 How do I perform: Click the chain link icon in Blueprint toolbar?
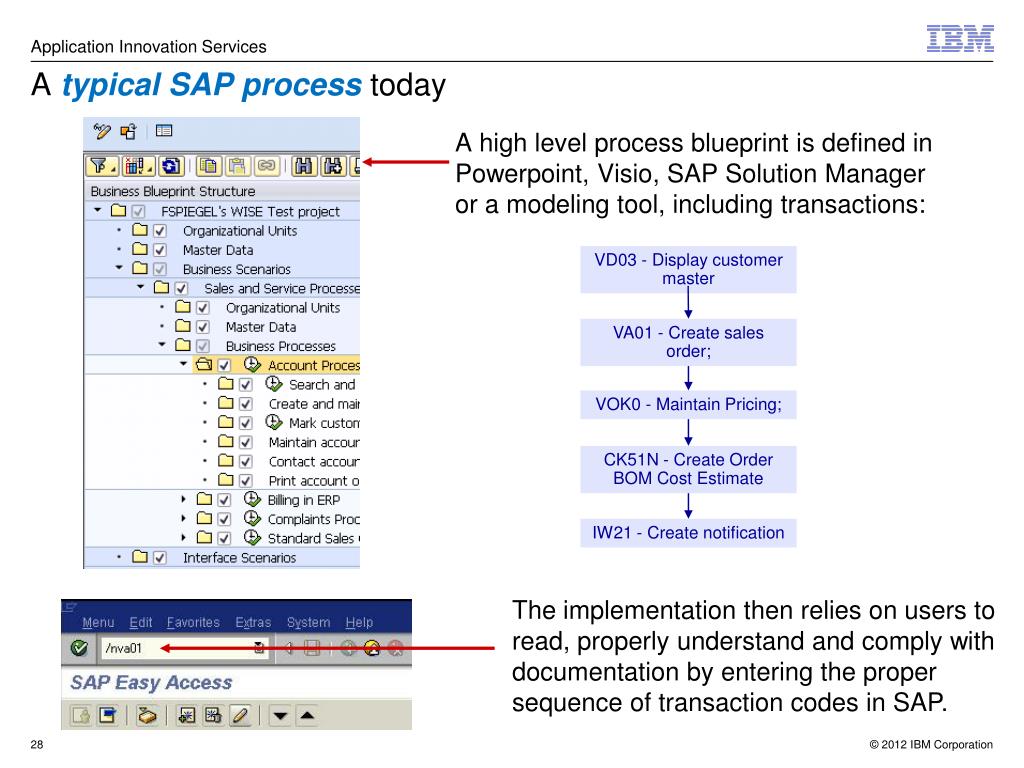[x=266, y=166]
